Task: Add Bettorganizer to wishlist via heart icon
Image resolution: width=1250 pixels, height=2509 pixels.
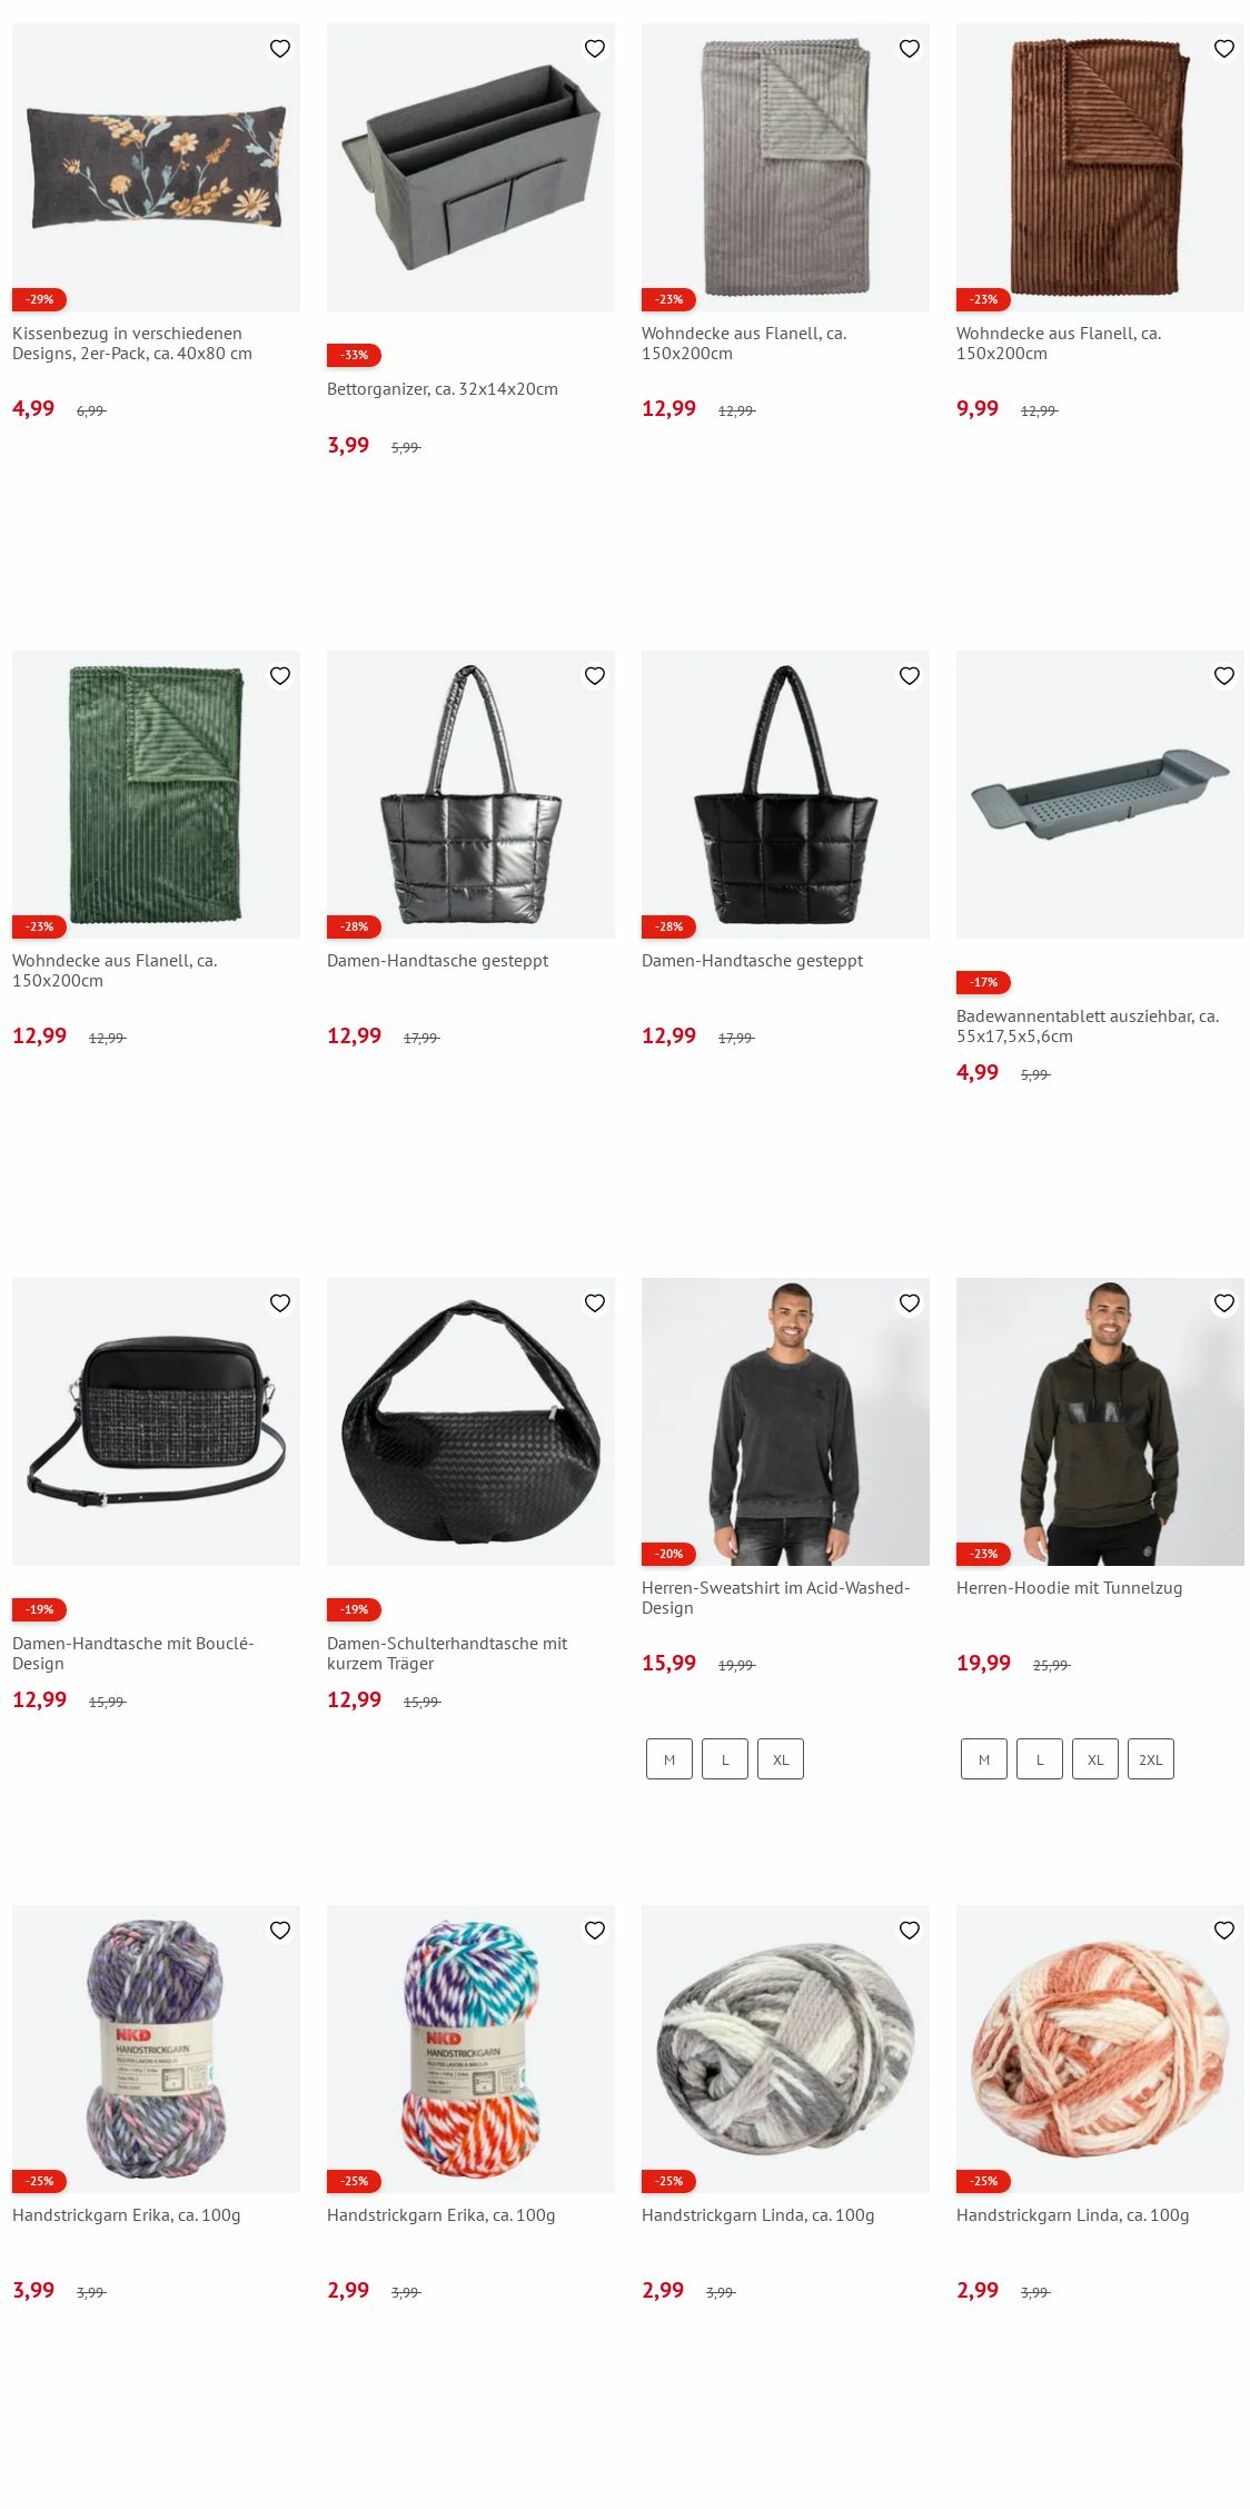Action: (595, 49)
